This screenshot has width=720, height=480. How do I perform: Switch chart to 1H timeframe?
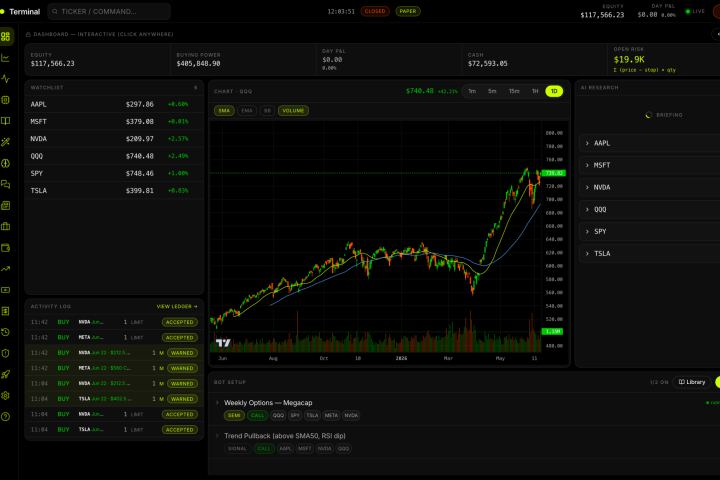point(535,91)
